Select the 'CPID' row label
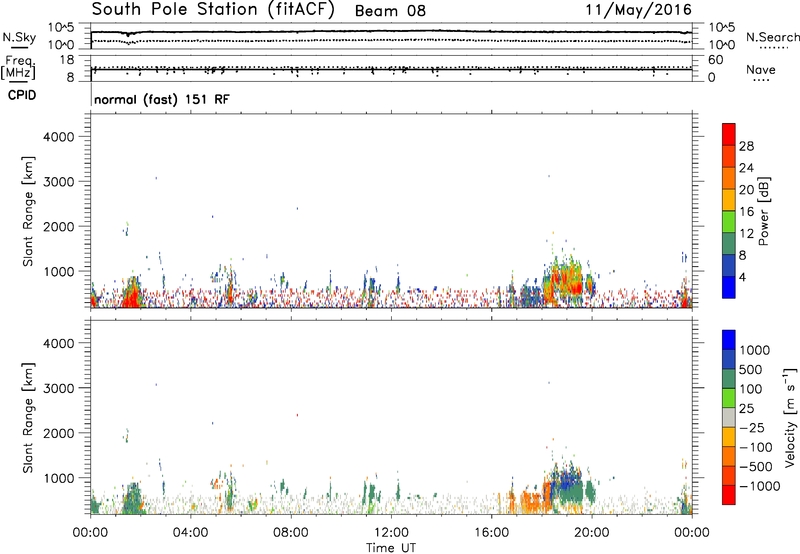The width and height of the screenshot is (800, 554). pyautogui.click(x=22, y=95)
